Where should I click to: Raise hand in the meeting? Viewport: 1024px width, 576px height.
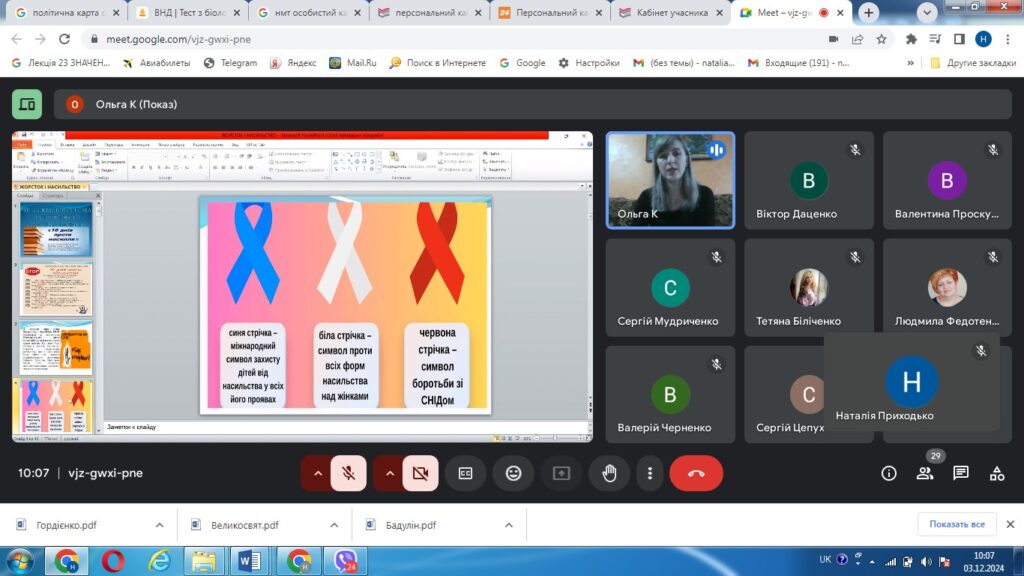pyautogui.click(x=609, y=473)
